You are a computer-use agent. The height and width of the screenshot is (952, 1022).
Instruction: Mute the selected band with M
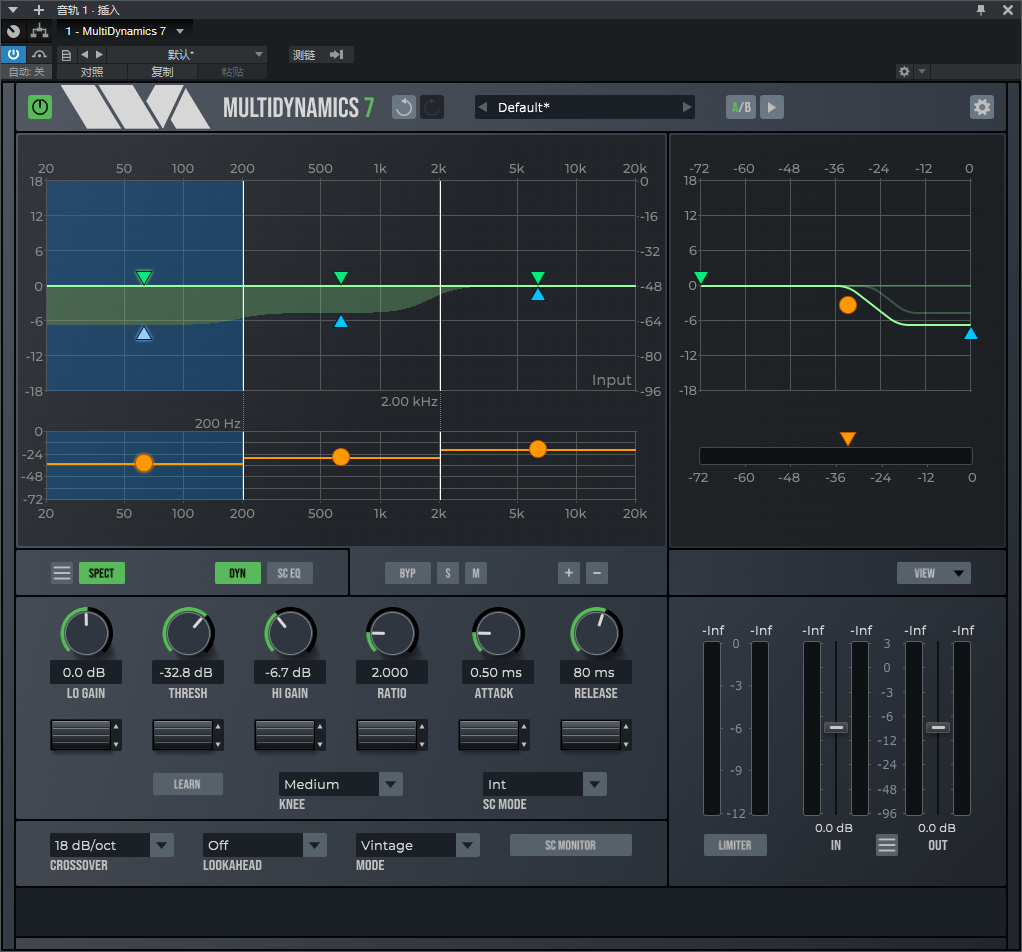click(x=476, y=573)
